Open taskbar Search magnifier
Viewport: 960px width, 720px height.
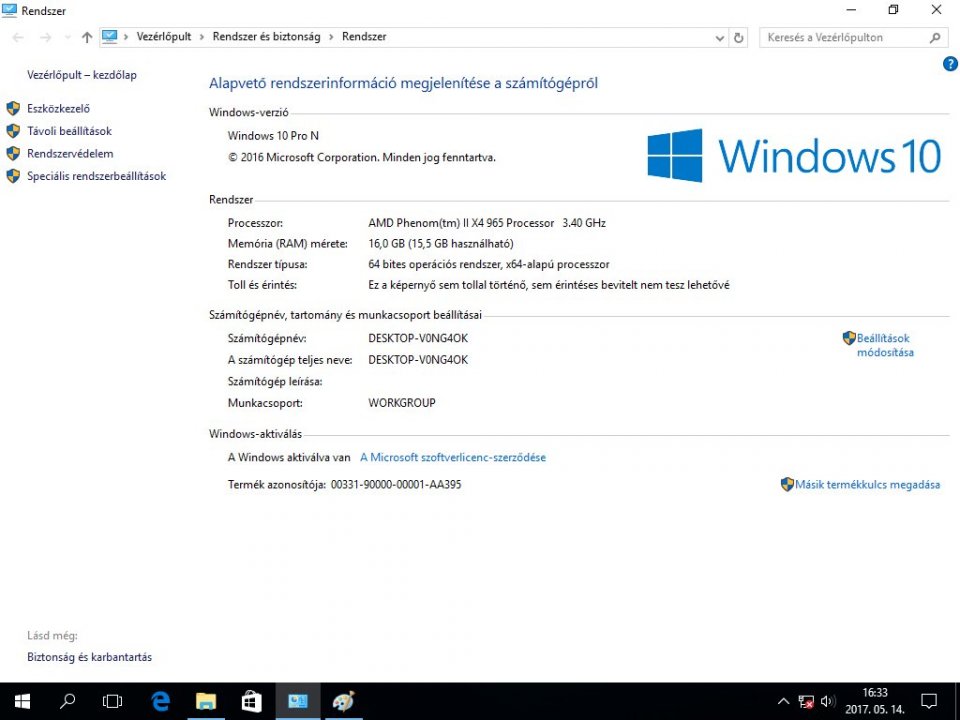[x=67, y=702]
